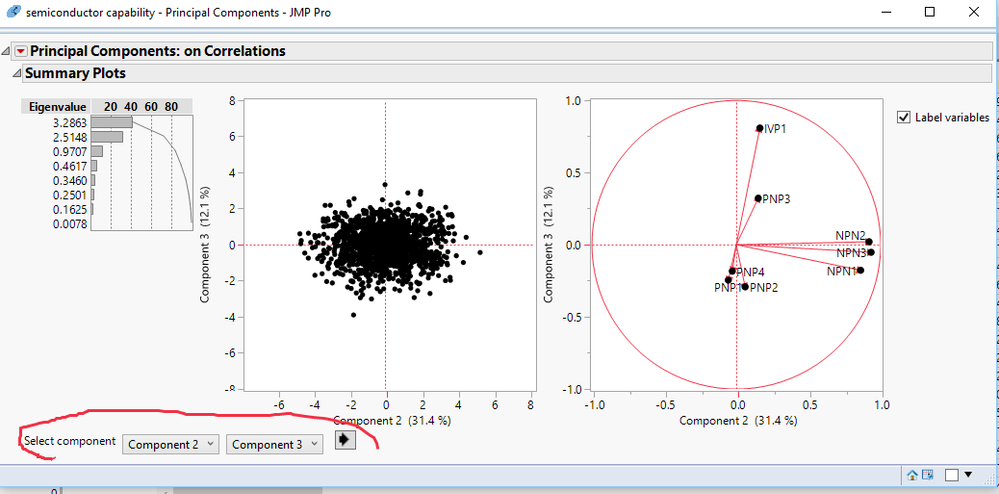999x494 pixels.
Task: Click the Select component label
Action: pos(69,441)
